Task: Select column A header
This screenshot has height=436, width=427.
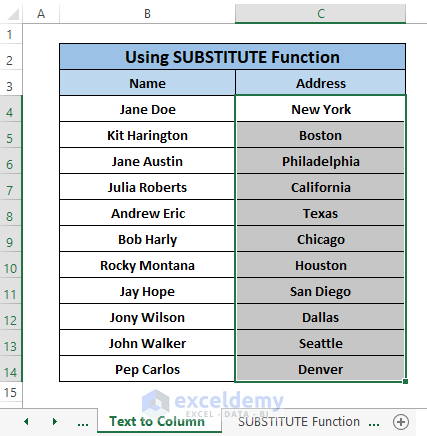Action: click(41, 14)
